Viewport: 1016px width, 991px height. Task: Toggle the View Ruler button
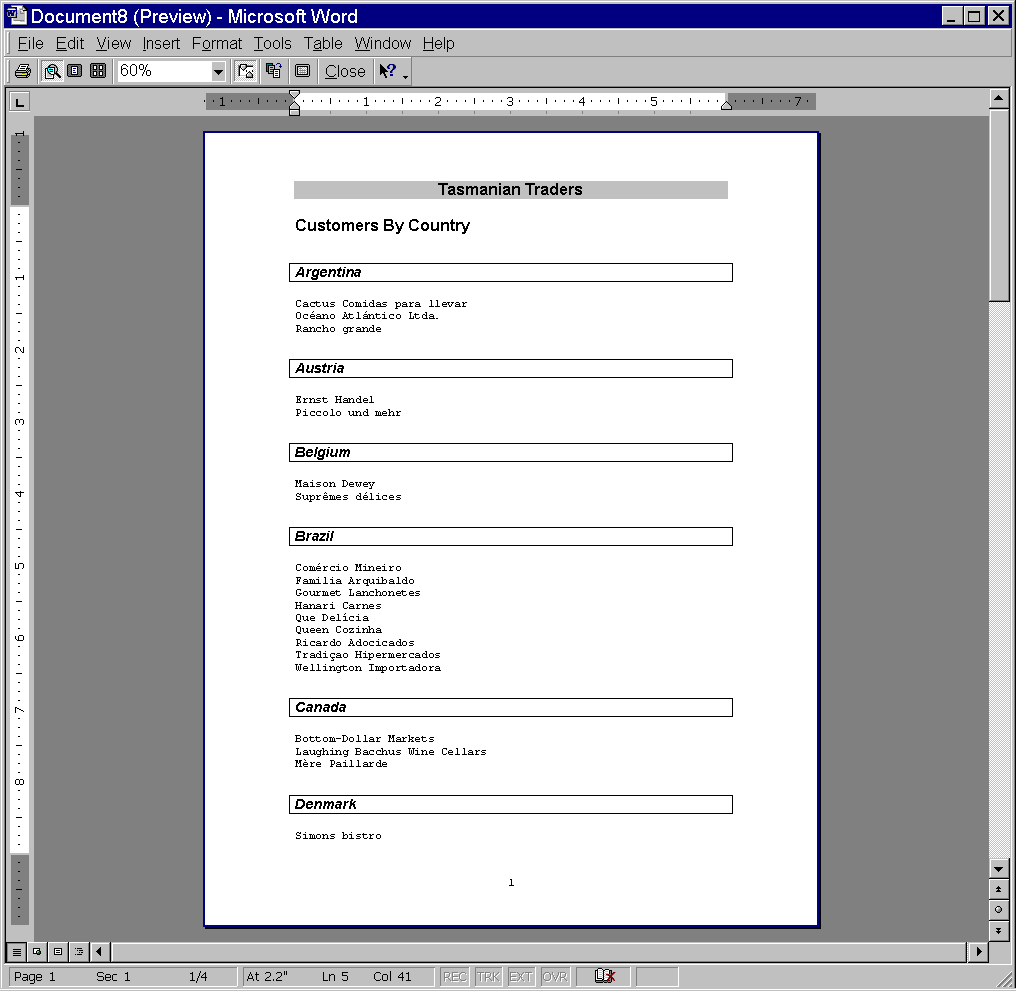click(x=246, y=71)
